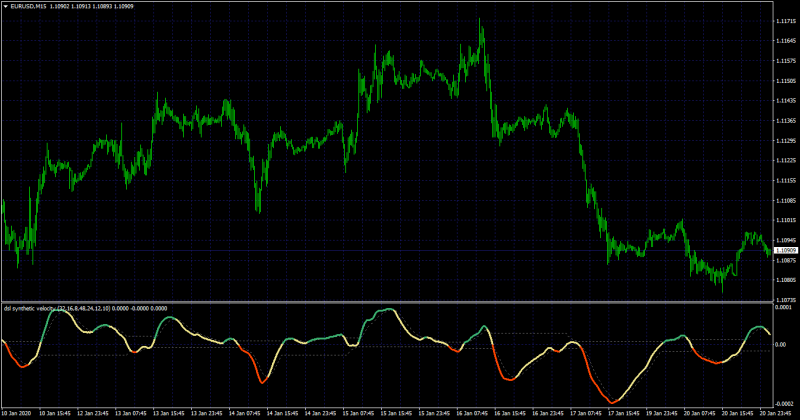Click the 14 Jan 07:45 time label
800x420 pixels.
[x=244, y=413]
